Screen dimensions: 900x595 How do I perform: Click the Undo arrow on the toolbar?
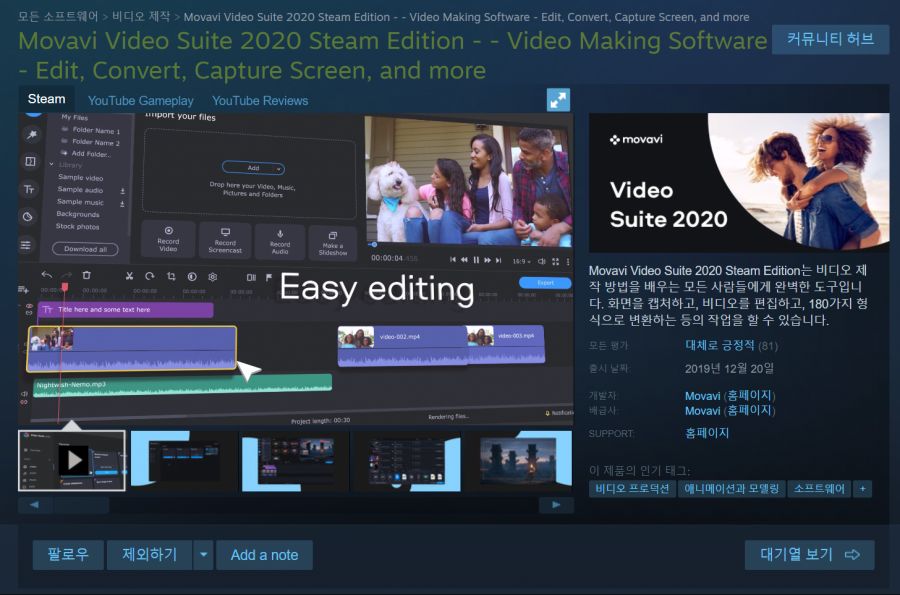tap(45, 276)
